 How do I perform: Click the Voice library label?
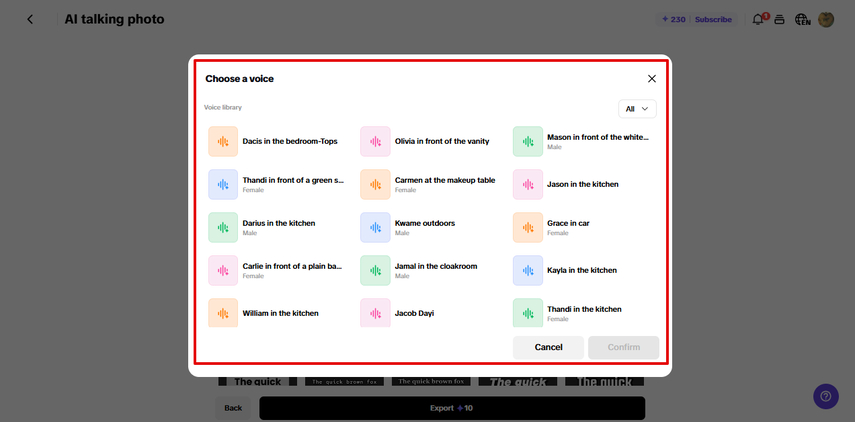click(223, 107)
